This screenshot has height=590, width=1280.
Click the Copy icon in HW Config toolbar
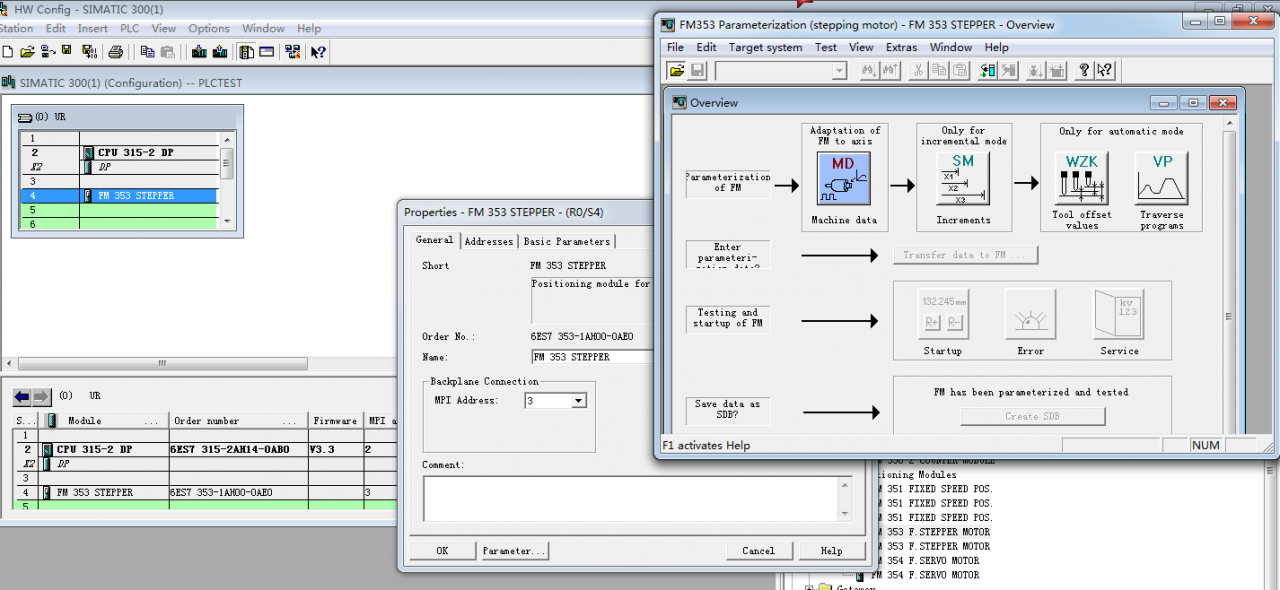pos(148,52)
